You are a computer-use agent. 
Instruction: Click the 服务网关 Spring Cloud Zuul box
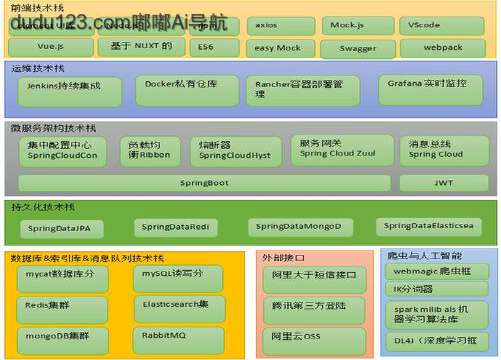coord(342,150)
